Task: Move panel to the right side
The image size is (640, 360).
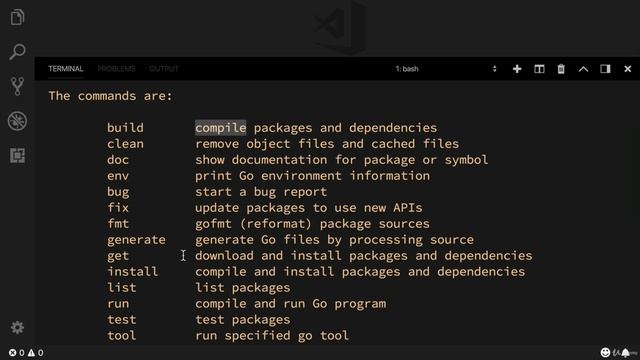Action: pos(605,69)
